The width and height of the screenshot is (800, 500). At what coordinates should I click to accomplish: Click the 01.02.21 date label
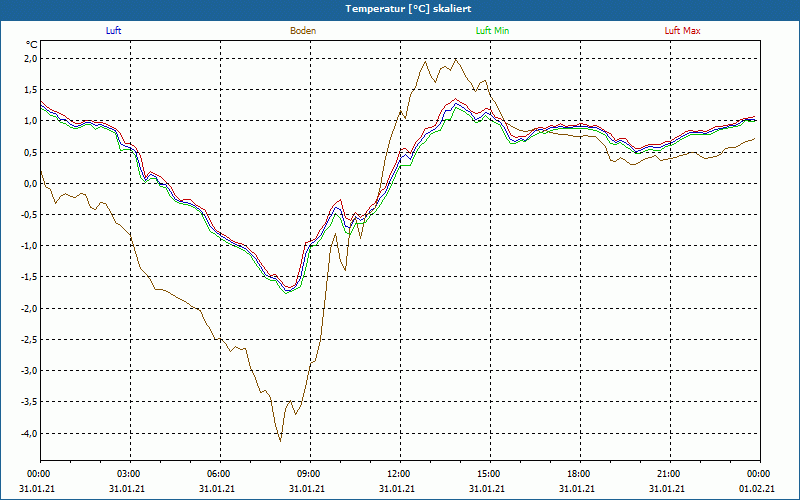757,488
